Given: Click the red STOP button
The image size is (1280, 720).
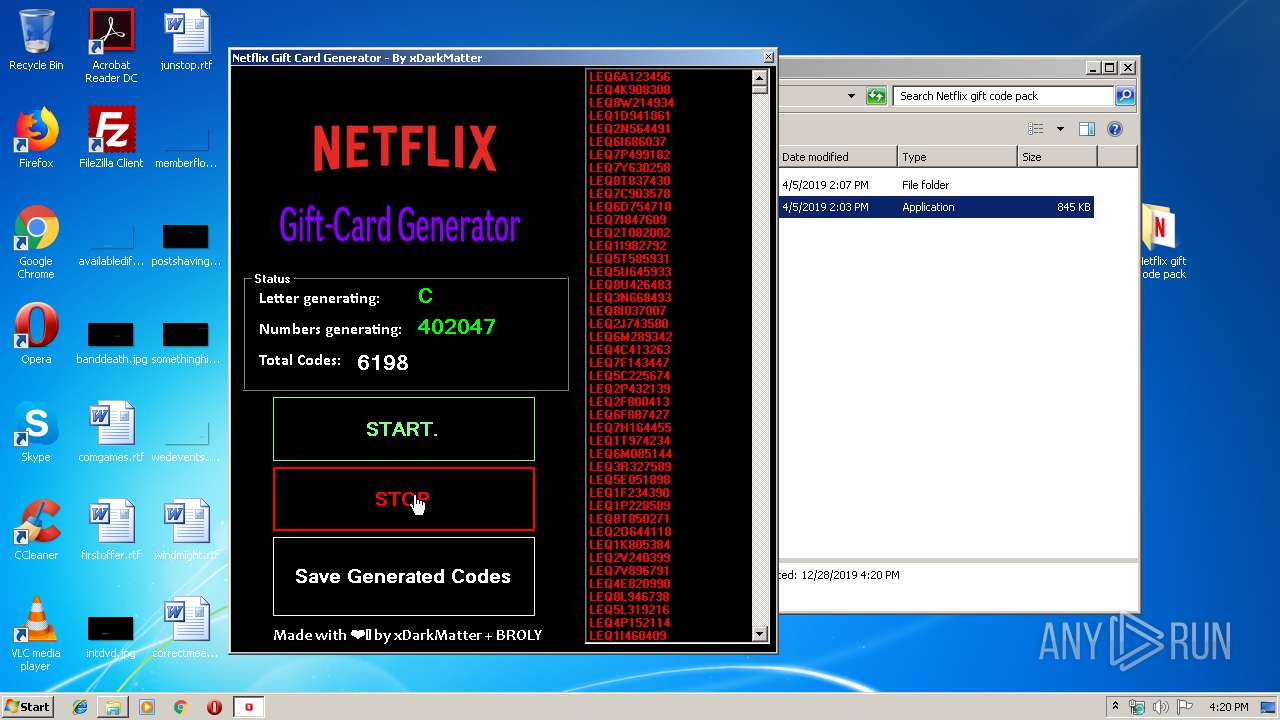Looking at the screenshot, I should 404,499.
